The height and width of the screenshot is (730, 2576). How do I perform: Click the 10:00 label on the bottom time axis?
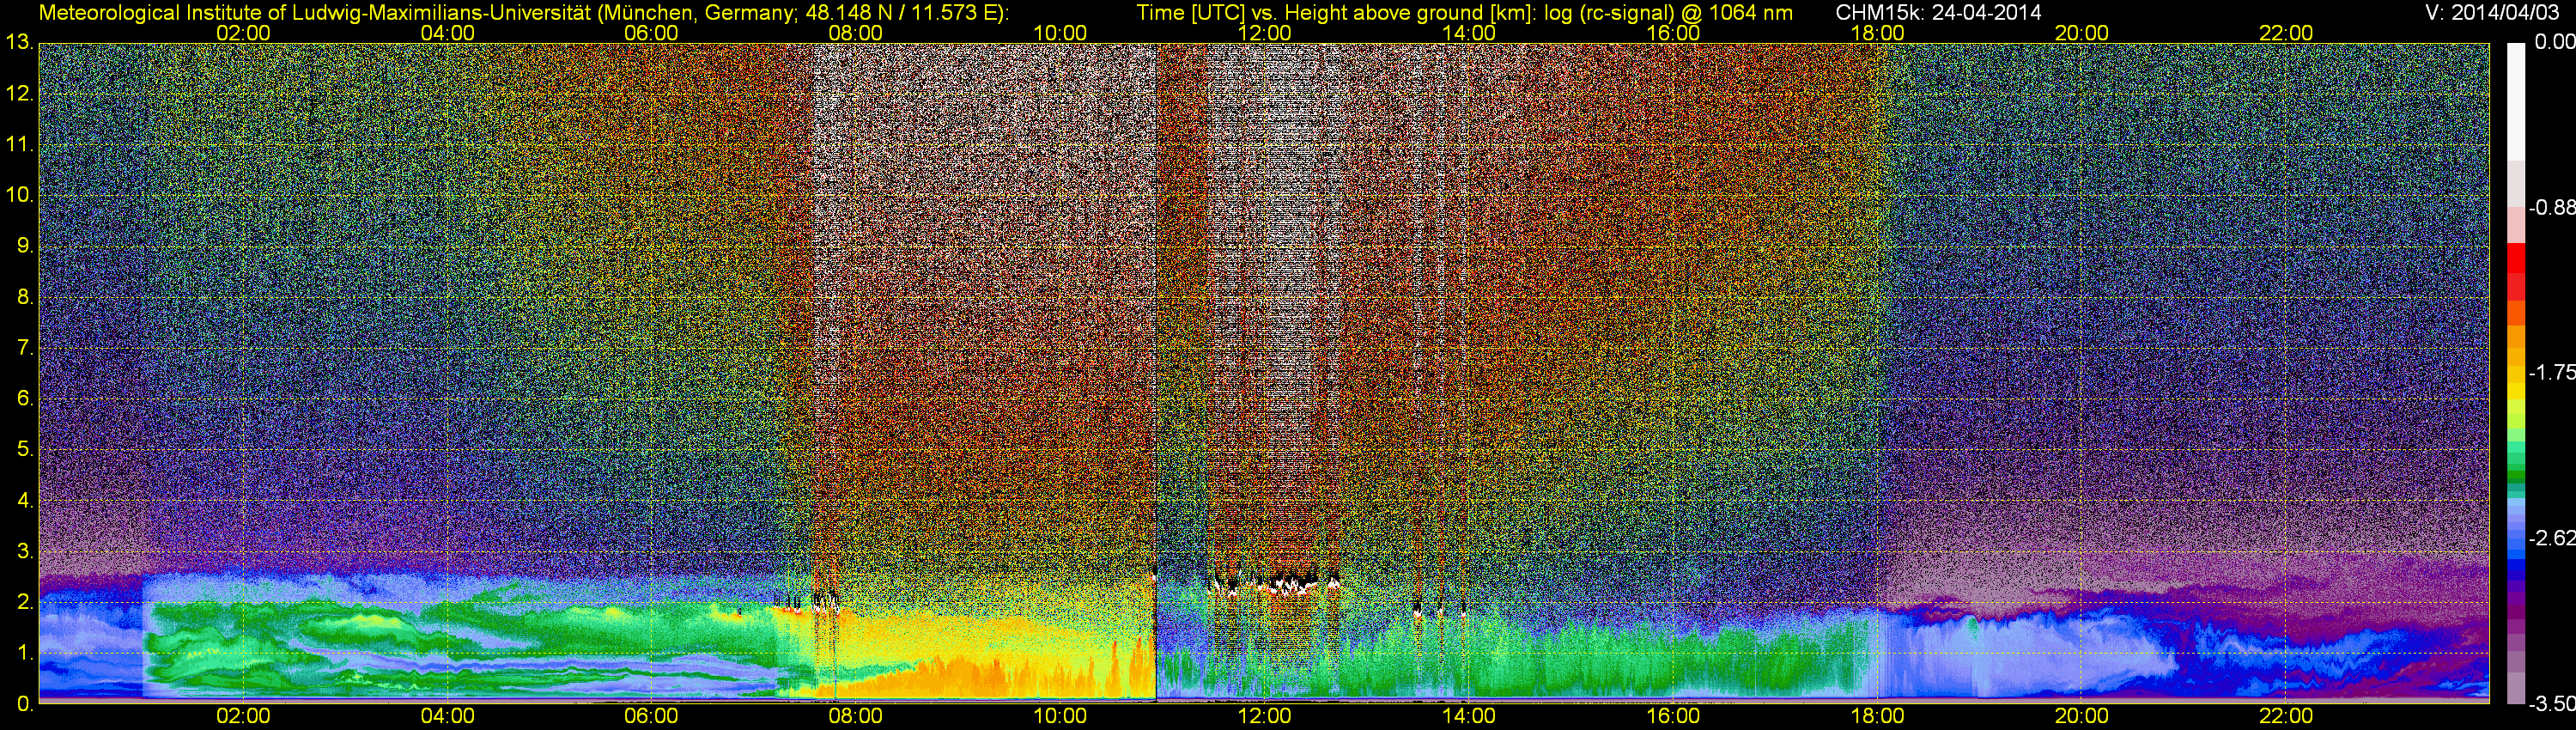click(x=1060, y=716)
